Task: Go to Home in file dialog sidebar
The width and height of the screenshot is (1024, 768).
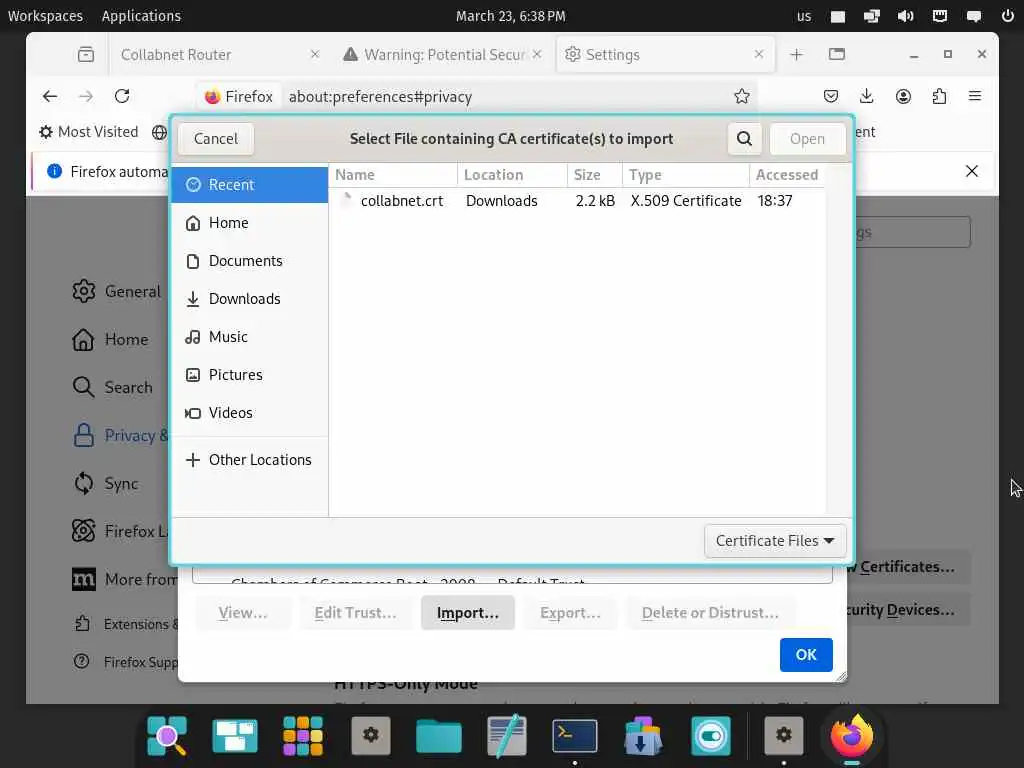Action: 249,223
